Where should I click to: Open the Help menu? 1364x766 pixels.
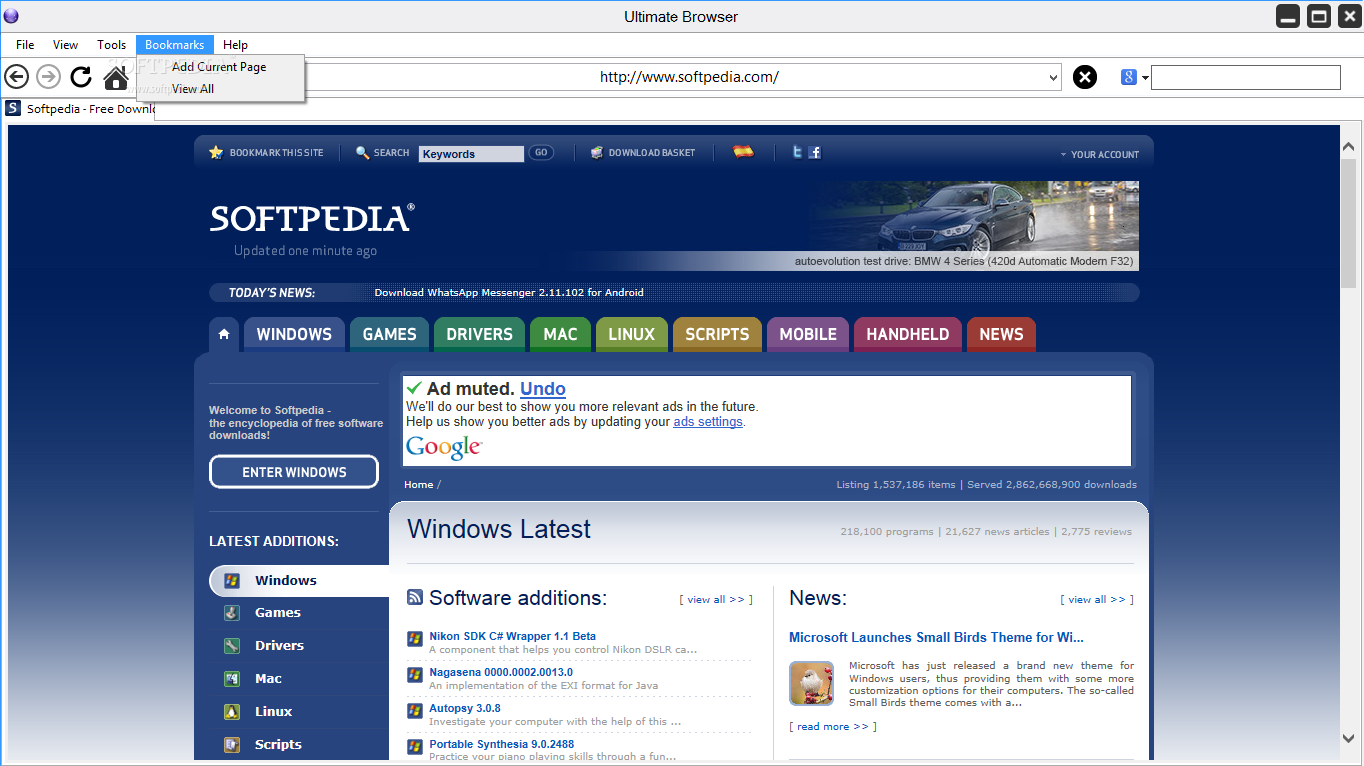point(235,45)
